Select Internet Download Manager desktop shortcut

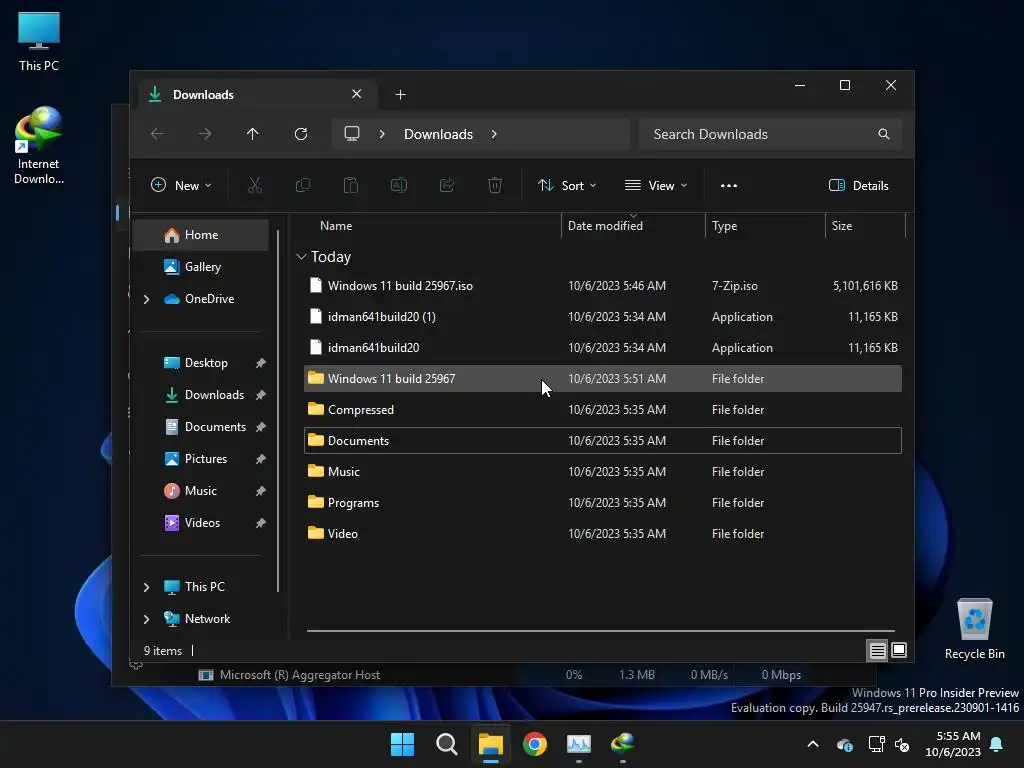(39, 146)
